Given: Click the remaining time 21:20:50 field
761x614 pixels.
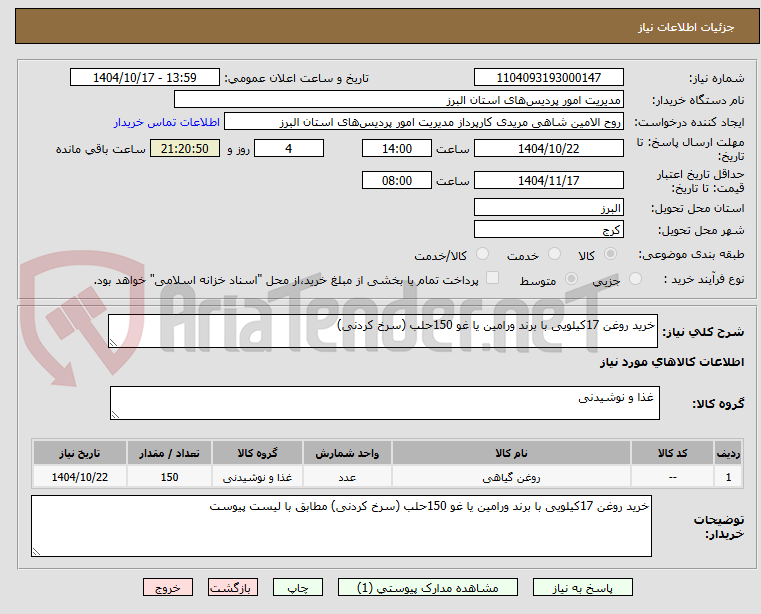Looking at the screenshot, I should point(185,149).
